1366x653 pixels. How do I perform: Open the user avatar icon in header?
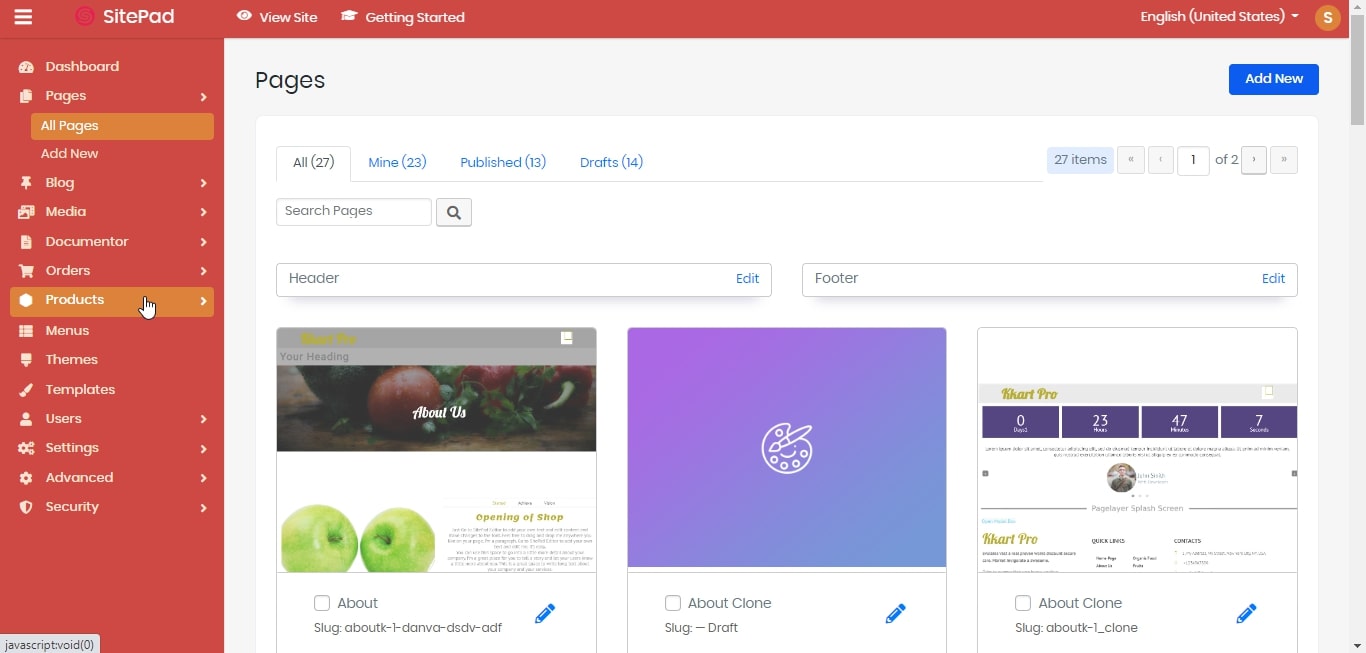[1328, 17]
